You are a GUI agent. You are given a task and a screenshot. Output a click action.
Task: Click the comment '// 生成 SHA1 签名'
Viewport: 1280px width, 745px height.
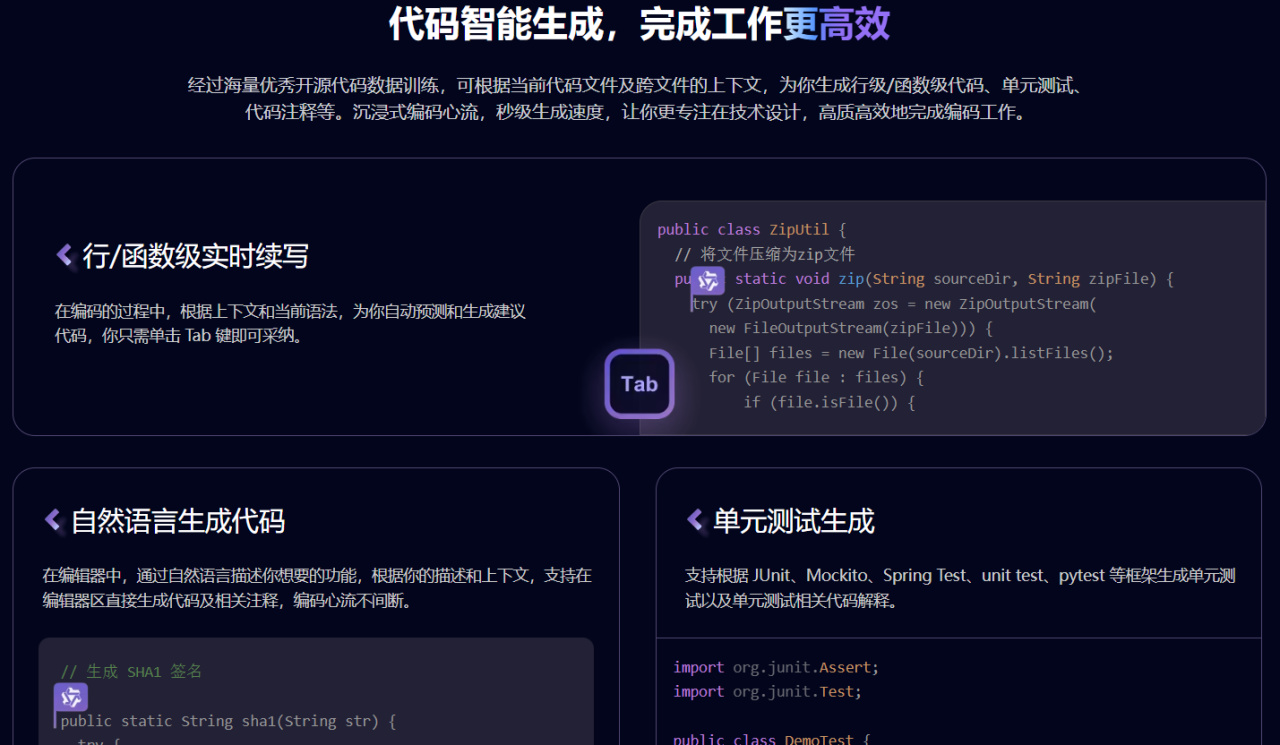click(x=131, y=672)
